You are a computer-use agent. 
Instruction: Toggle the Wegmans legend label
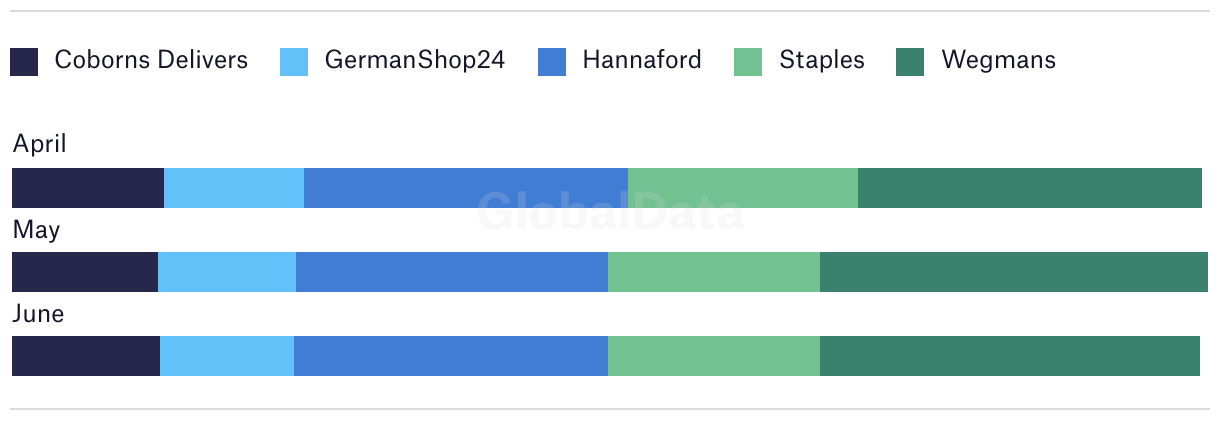[998, 61]
